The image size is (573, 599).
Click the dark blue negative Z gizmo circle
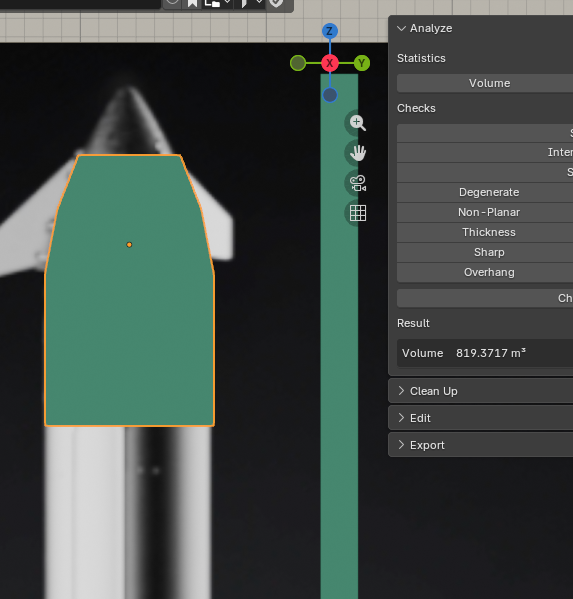click(330, 95)
